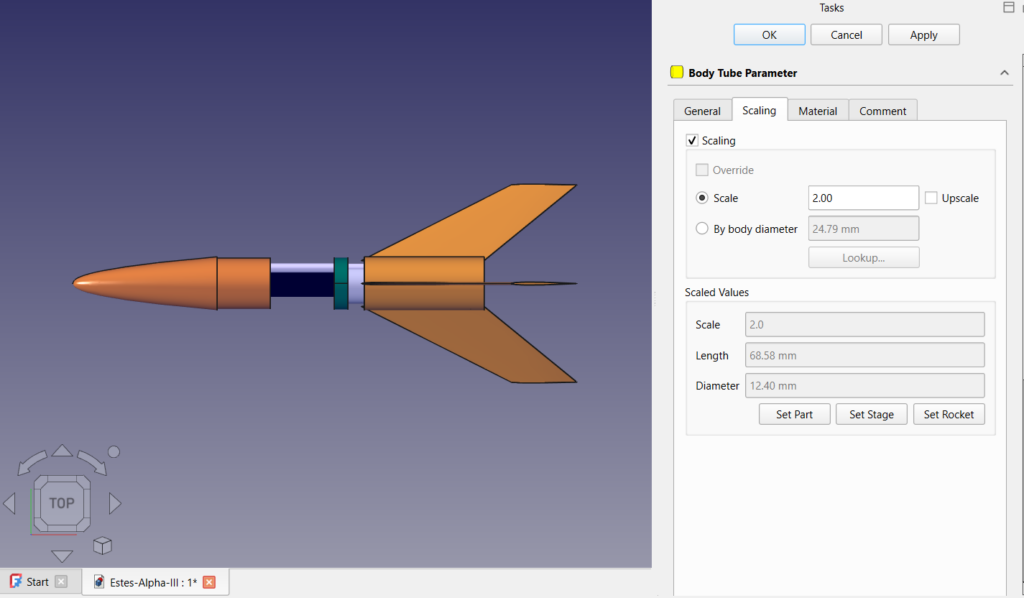Rotate view clockwise with curved right arrow
Screen dimensions: 1024x598
91,461
